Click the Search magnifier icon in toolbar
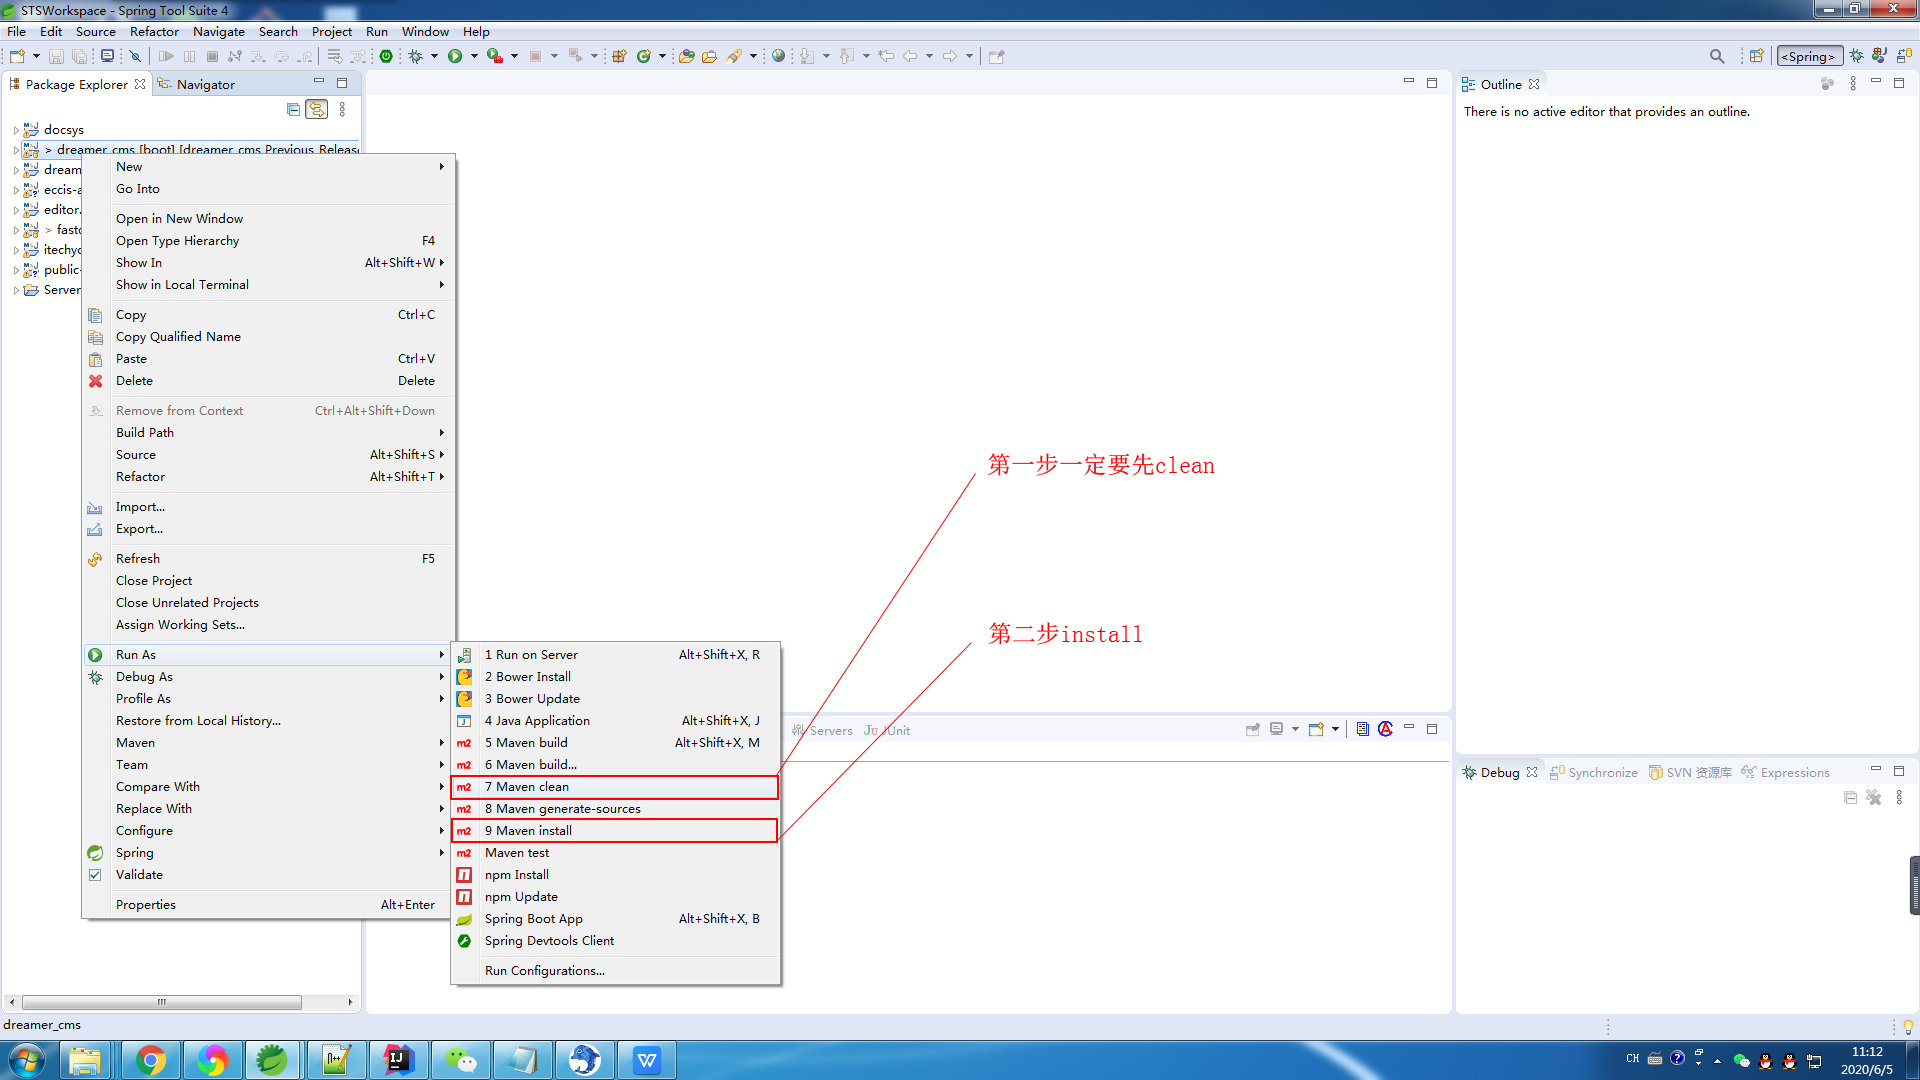Screen dimensions: 1920x1080 point(1716,56)
